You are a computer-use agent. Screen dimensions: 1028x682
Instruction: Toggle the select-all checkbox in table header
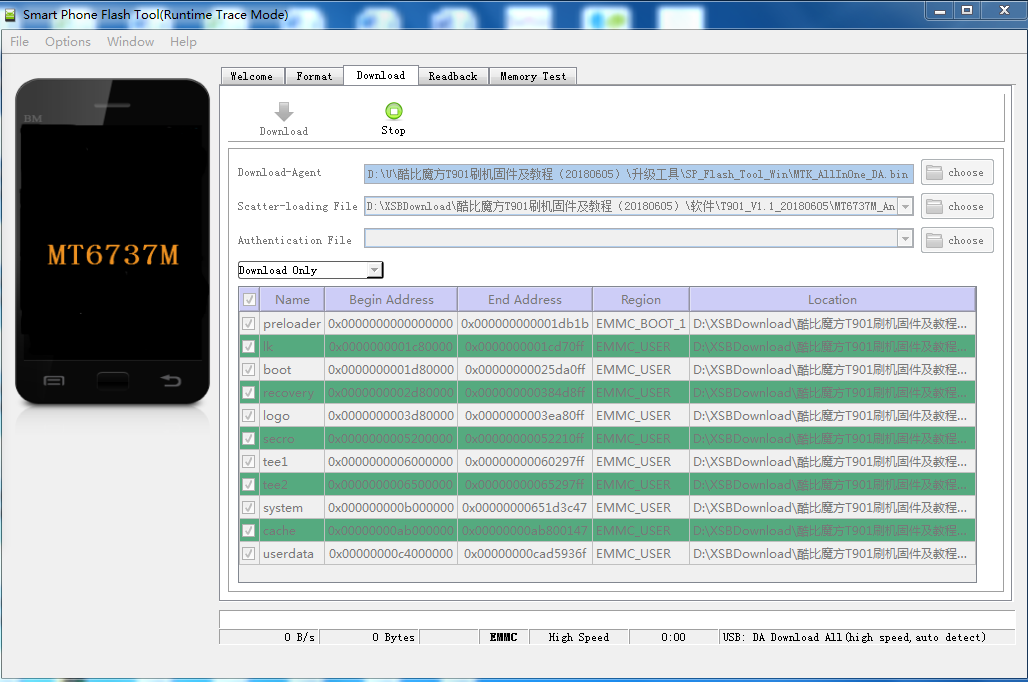click(249, 300)
